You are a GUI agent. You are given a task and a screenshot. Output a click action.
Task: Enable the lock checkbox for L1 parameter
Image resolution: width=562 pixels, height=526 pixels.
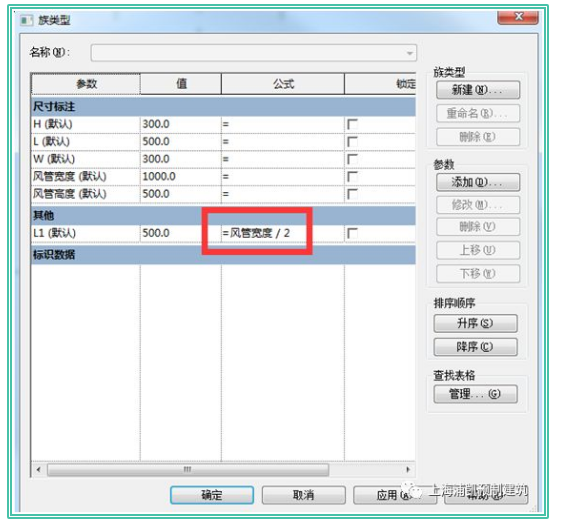point(352,234)
